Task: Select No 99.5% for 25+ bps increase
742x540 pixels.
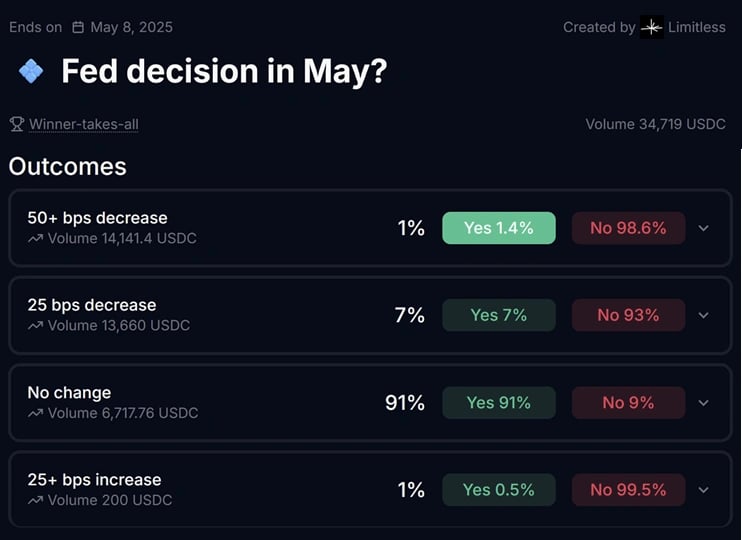Action: [x=628, y=490]
